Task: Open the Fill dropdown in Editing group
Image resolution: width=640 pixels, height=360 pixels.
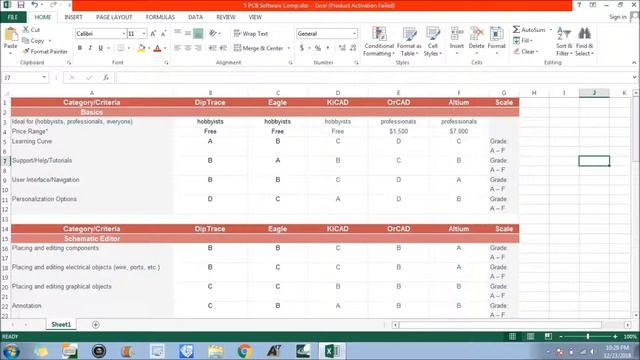Action: [x=523, y=41]
